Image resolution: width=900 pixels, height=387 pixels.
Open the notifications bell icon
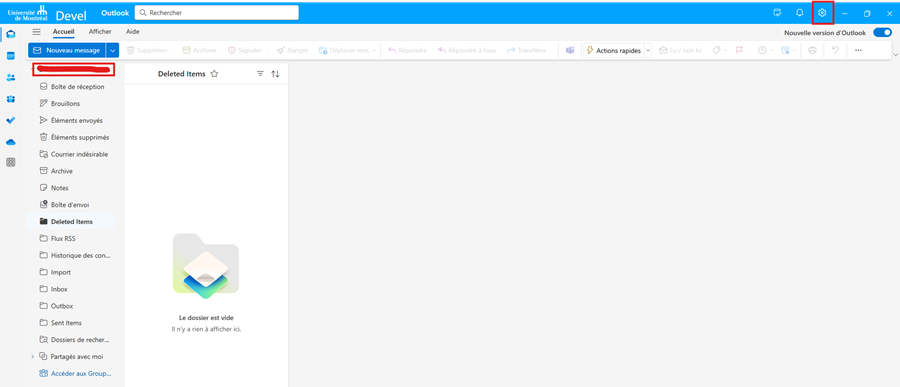tap(799, 13)
